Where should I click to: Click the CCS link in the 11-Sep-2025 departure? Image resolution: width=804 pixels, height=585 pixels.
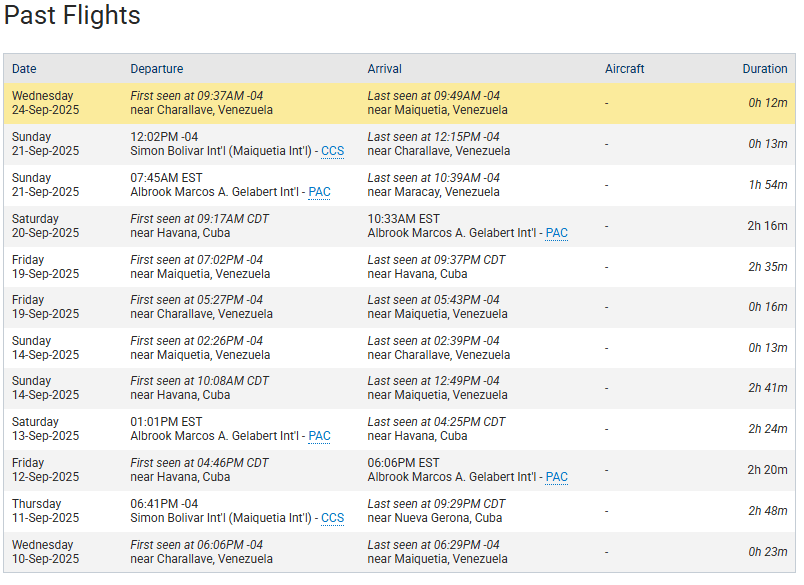pyautogui.click(x=332, y=518)
